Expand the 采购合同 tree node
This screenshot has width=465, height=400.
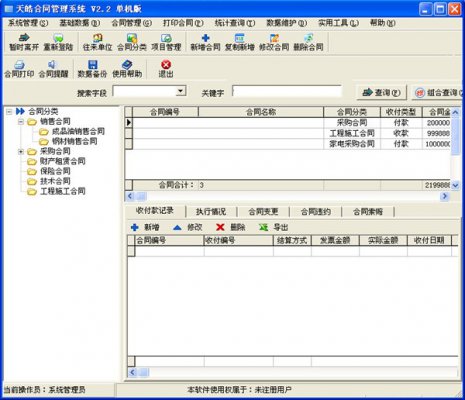[x=21, y=152]
